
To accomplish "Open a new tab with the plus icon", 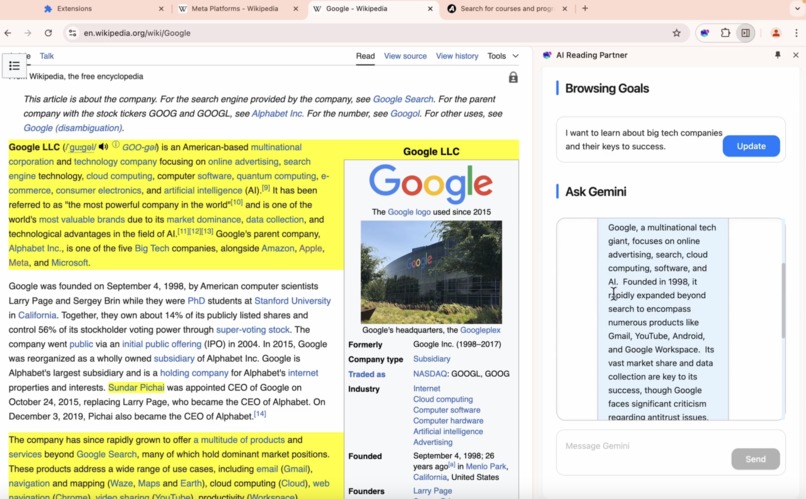I will pos(585,8).
